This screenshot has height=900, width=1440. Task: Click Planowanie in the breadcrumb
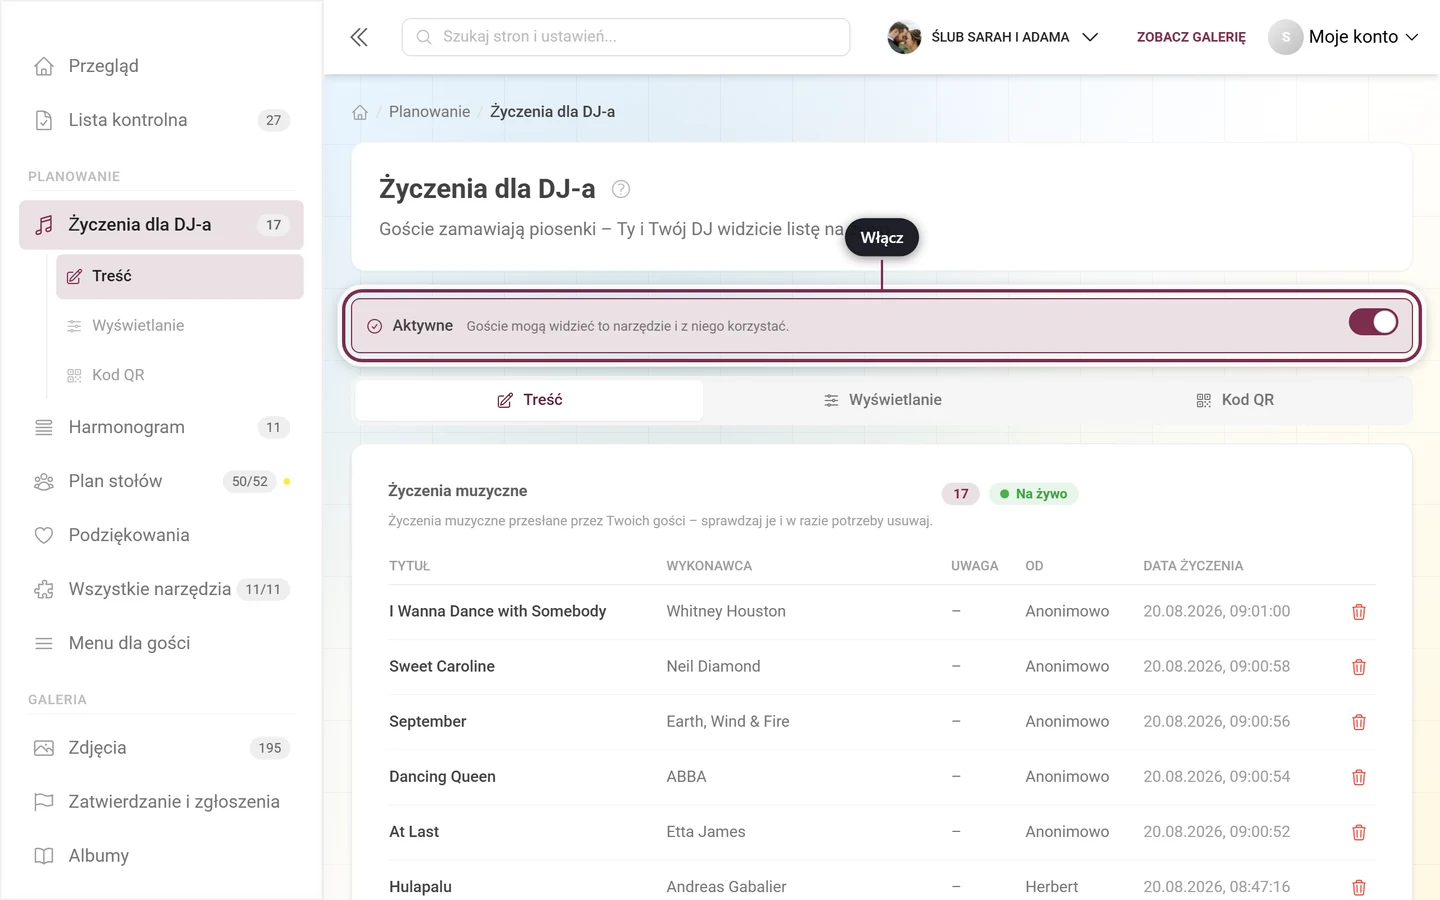point(429,112)
